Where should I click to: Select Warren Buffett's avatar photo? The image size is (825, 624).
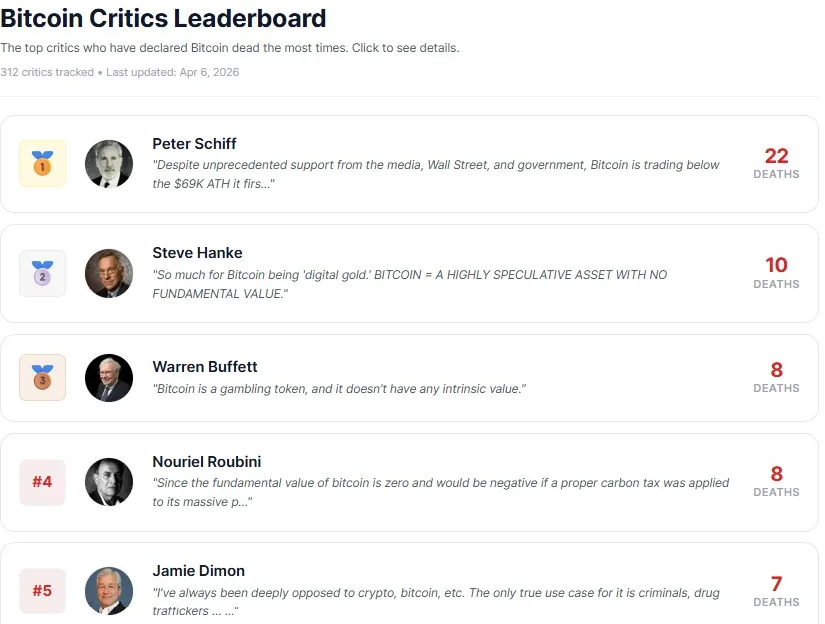(x=109, y=378)
